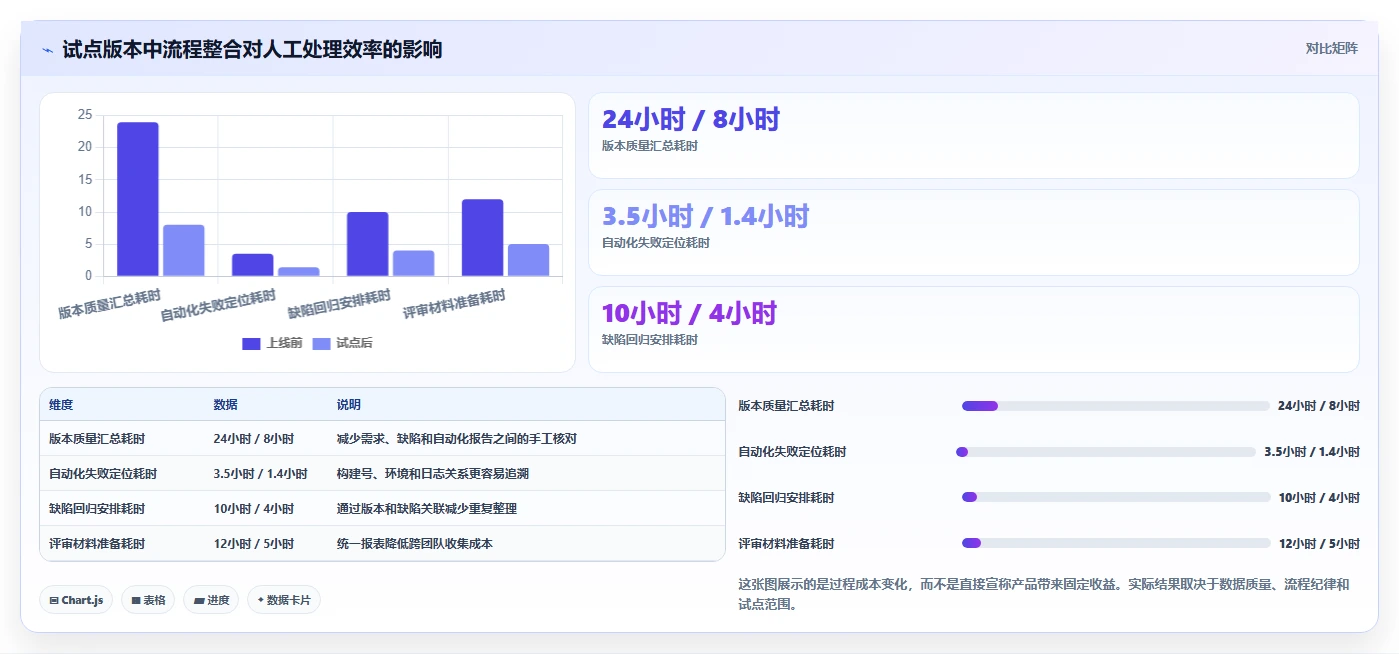Click the 上线前 bar for 自动化失败定位耗时
The height and width of the screenshot is (654, 1399).
pyautogui.click(x=253, y=265)
